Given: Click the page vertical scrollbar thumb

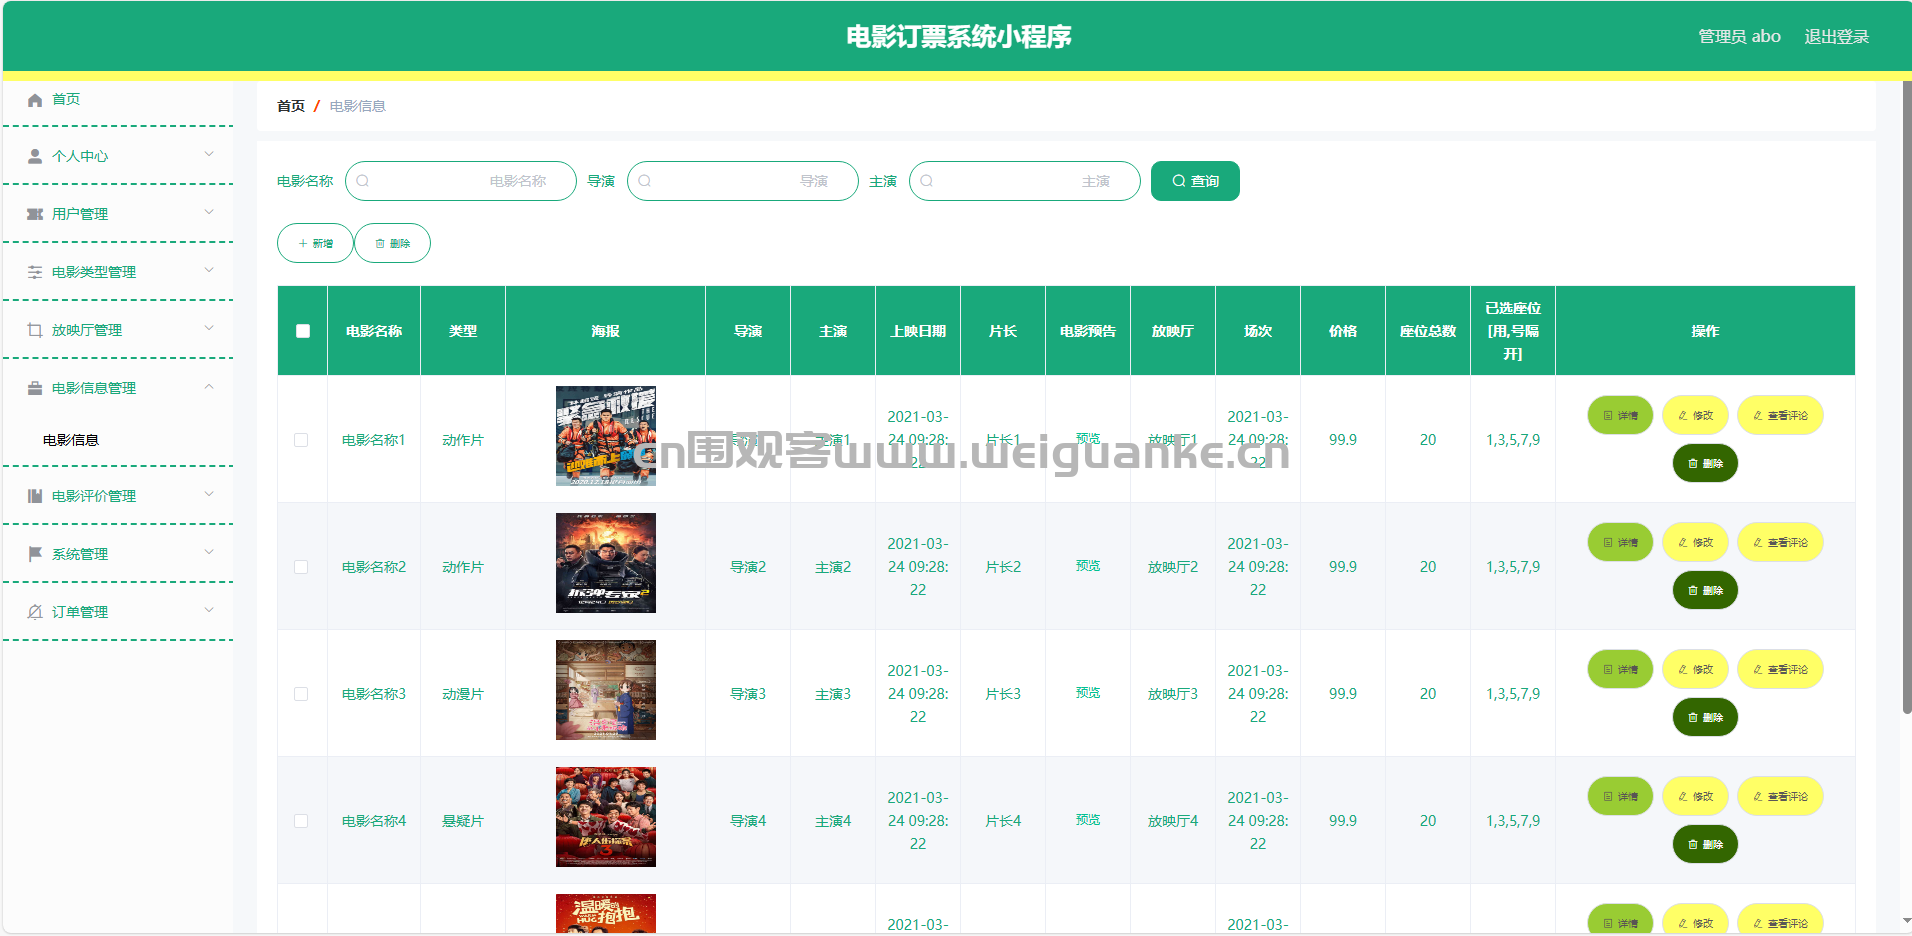Looking at the screenshot, I should (x=1907, y=397).
